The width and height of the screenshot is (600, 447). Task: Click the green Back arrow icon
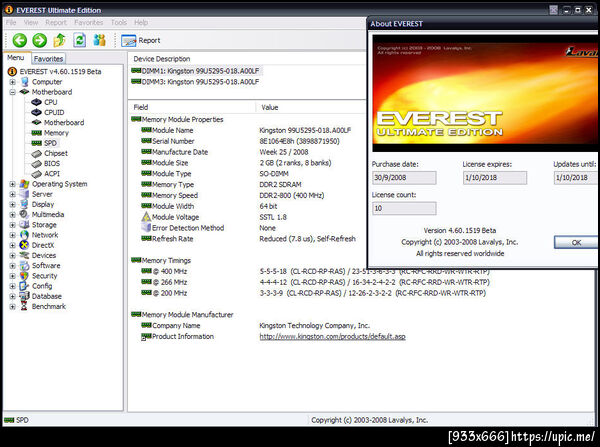(20, 40)
